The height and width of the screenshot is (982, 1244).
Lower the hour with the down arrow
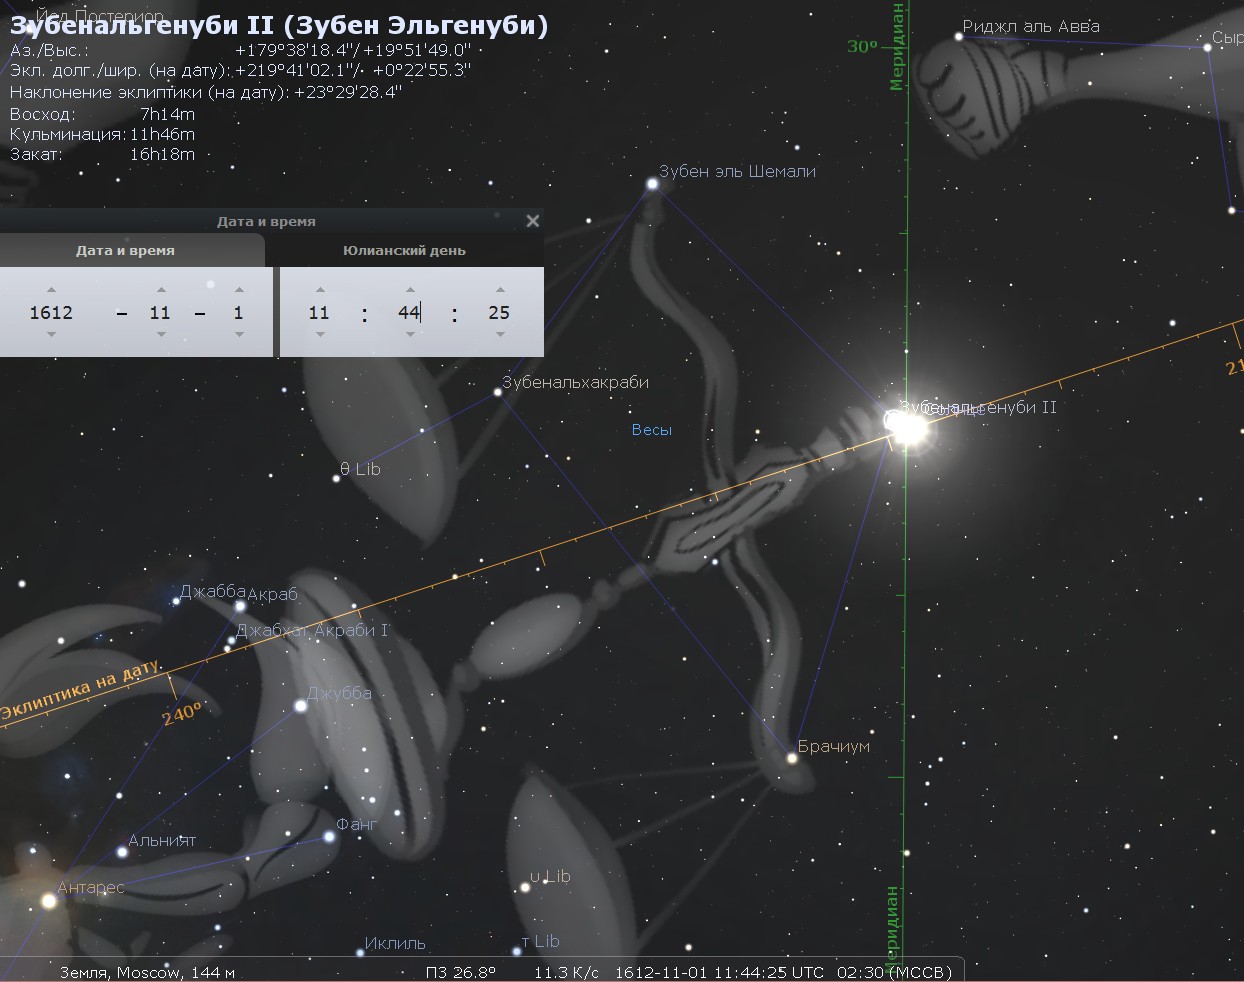319,335
